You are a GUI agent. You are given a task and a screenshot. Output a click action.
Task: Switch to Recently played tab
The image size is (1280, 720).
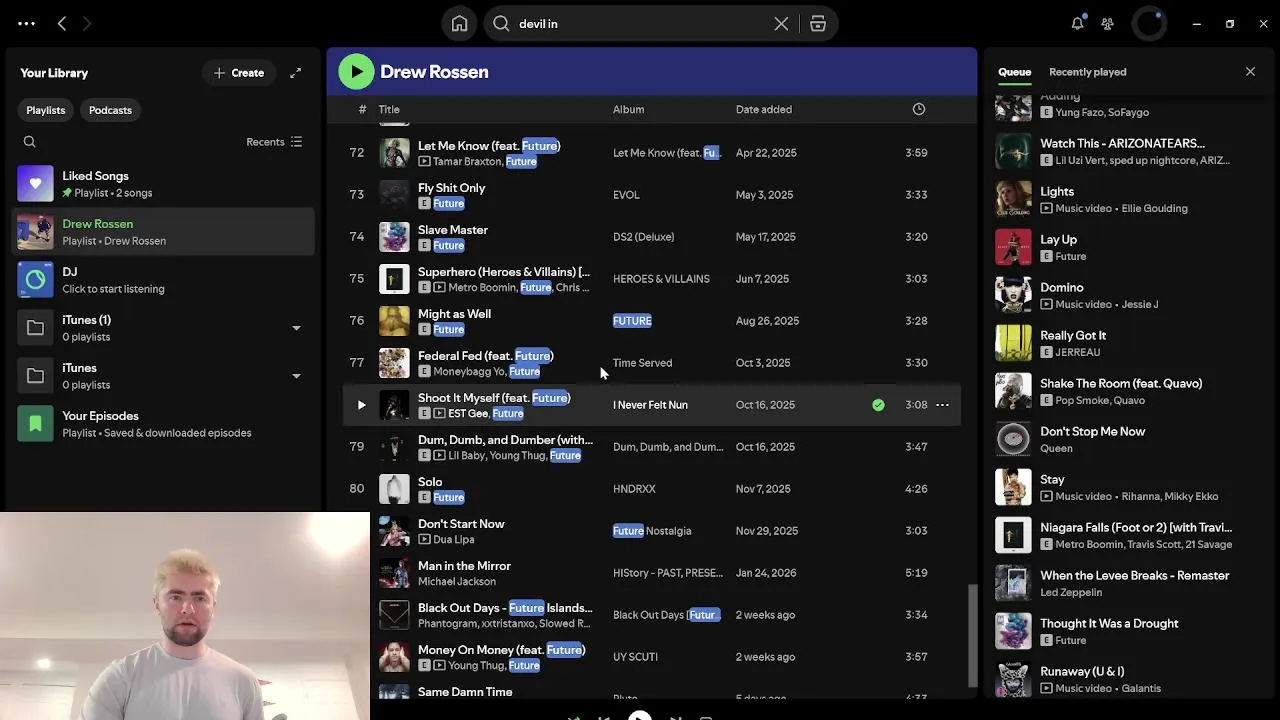[x=1088, y=72]
